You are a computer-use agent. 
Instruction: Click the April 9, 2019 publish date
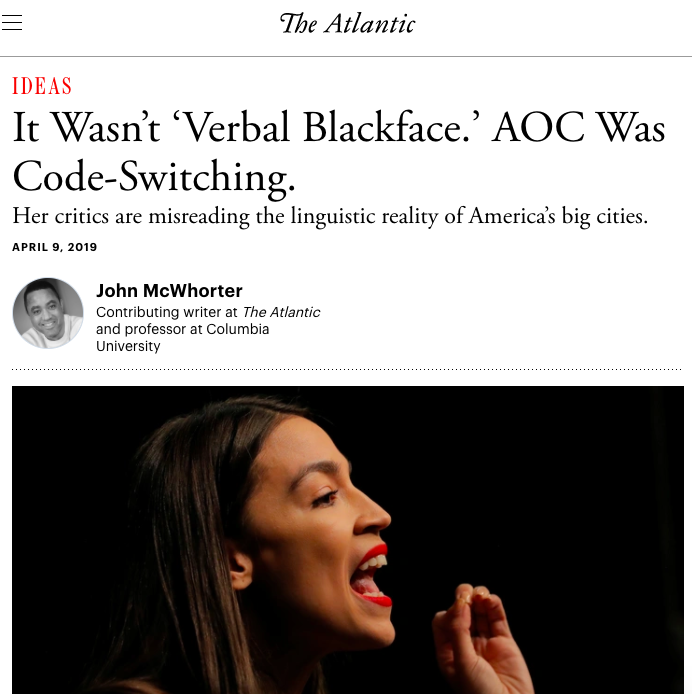pyautogui.click(x=54, y=247)
